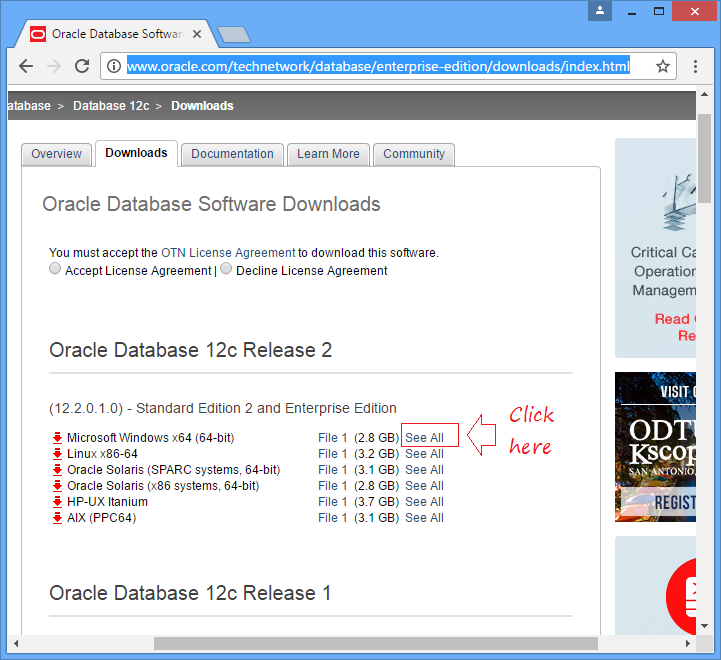Click the horizontal scrollbar thumb
The width and height of the screenshot is (721, 660).
(x=376, y=643)
